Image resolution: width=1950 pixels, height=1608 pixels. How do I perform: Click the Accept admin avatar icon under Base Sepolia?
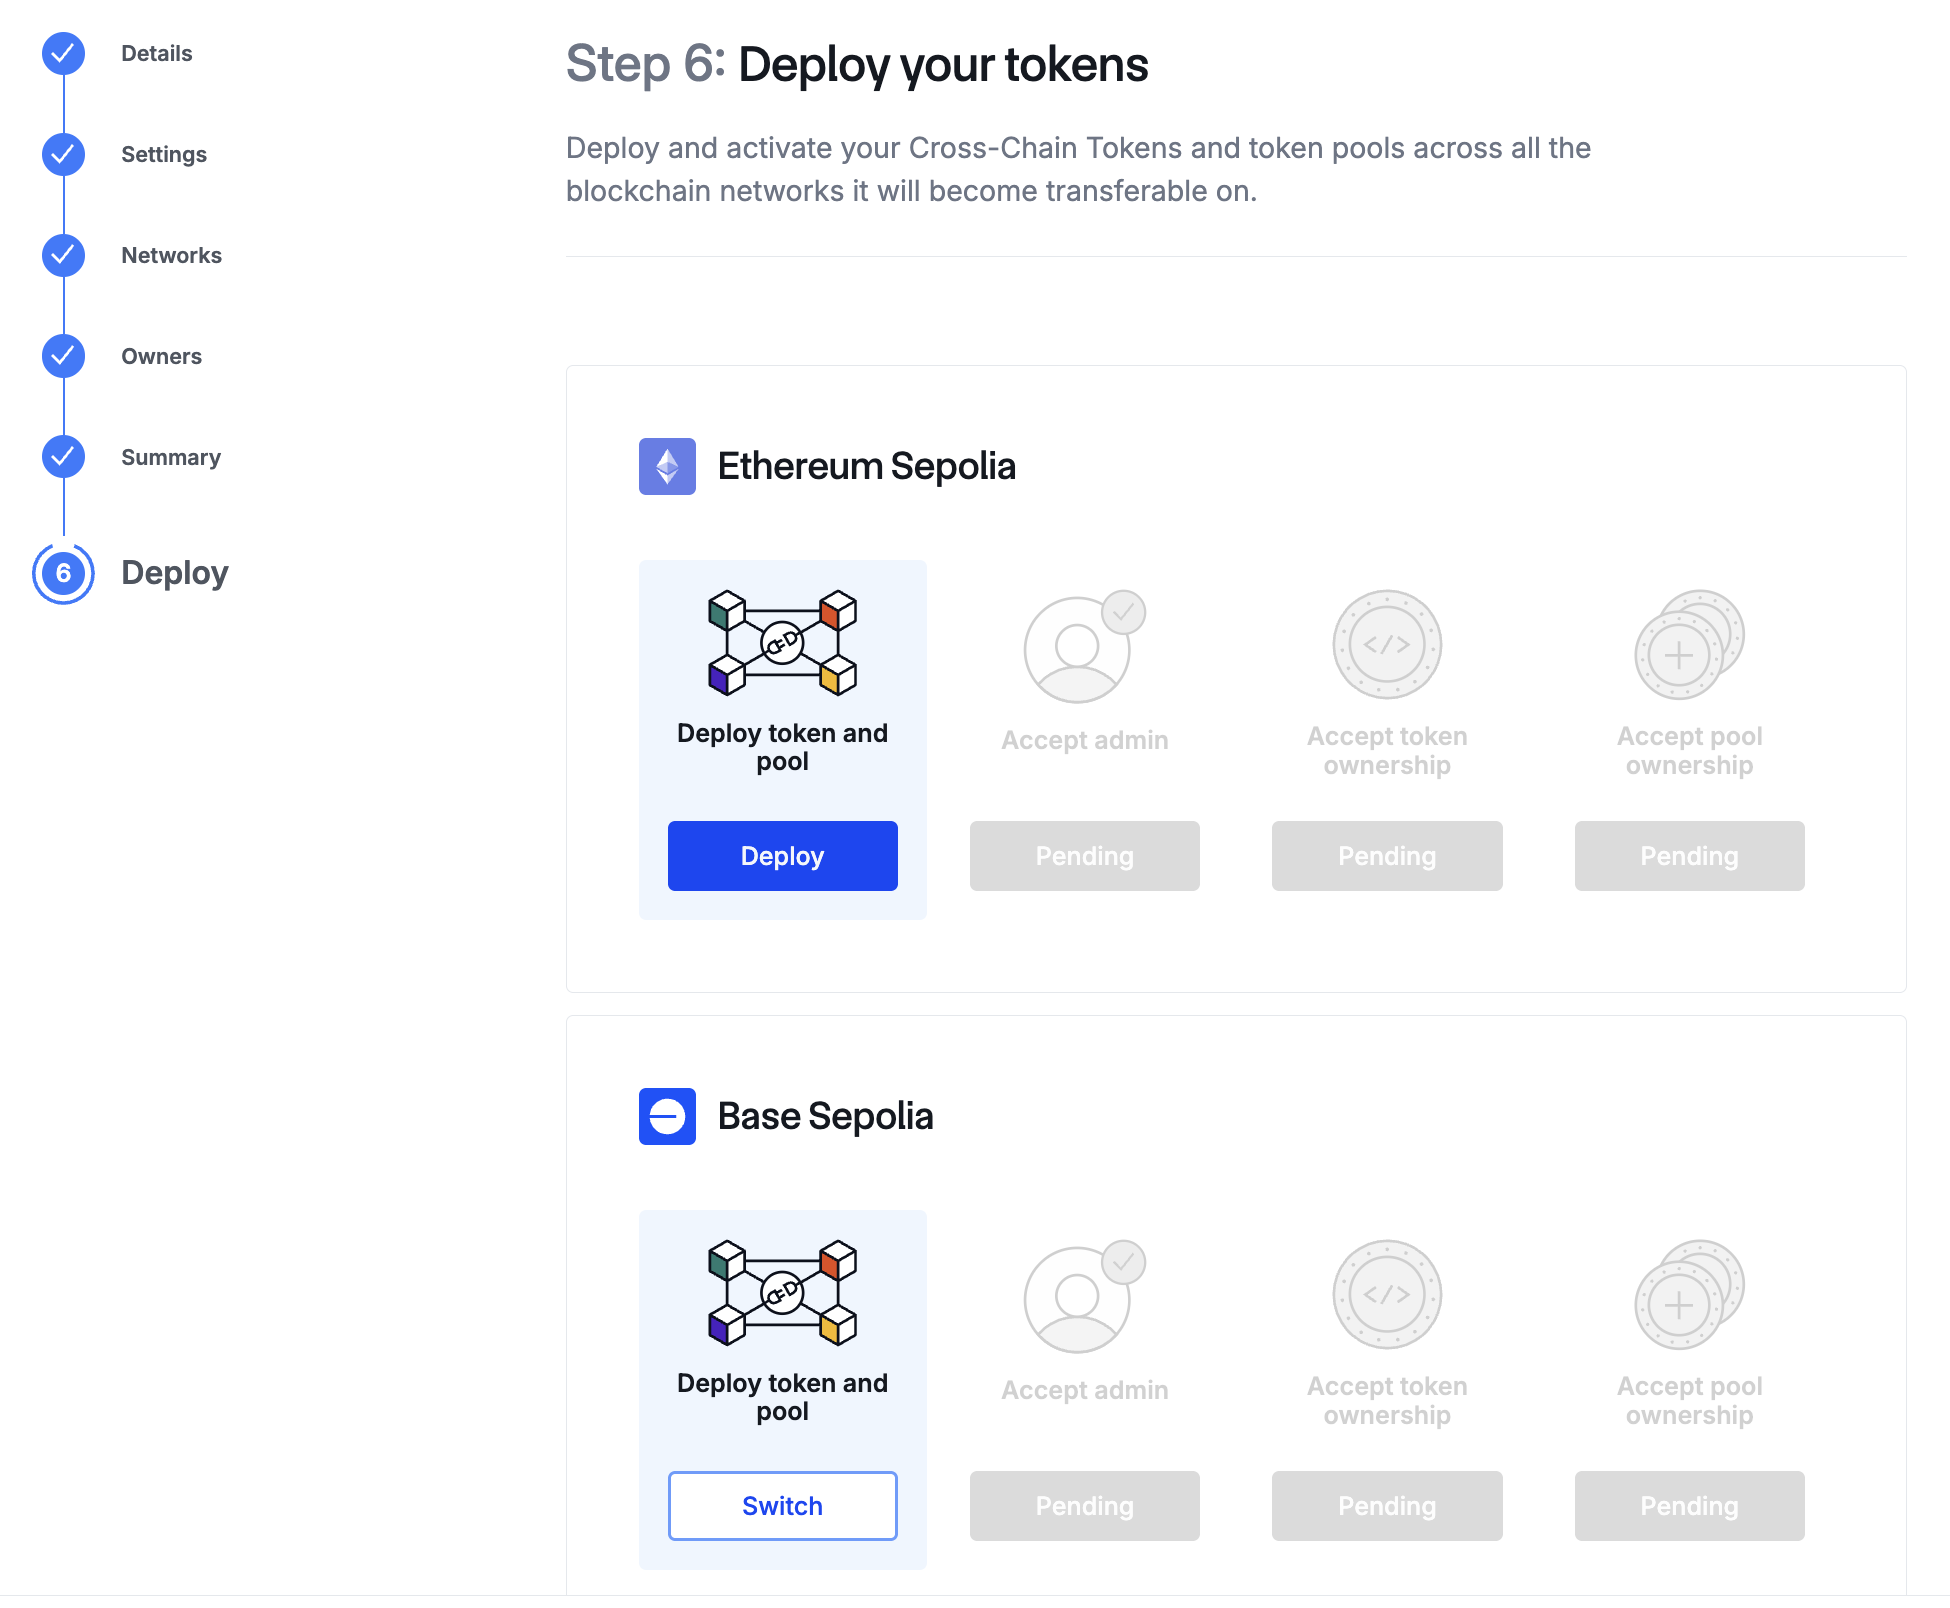tap(1083, 1296)
